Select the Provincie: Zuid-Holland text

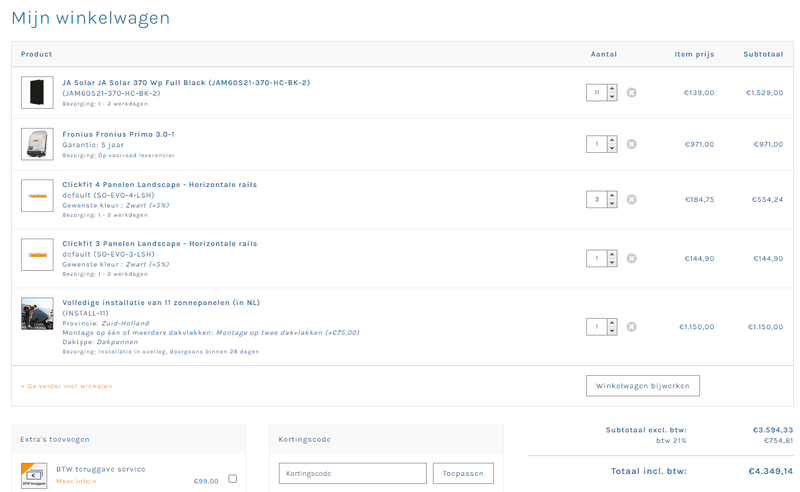click(106, 323)
